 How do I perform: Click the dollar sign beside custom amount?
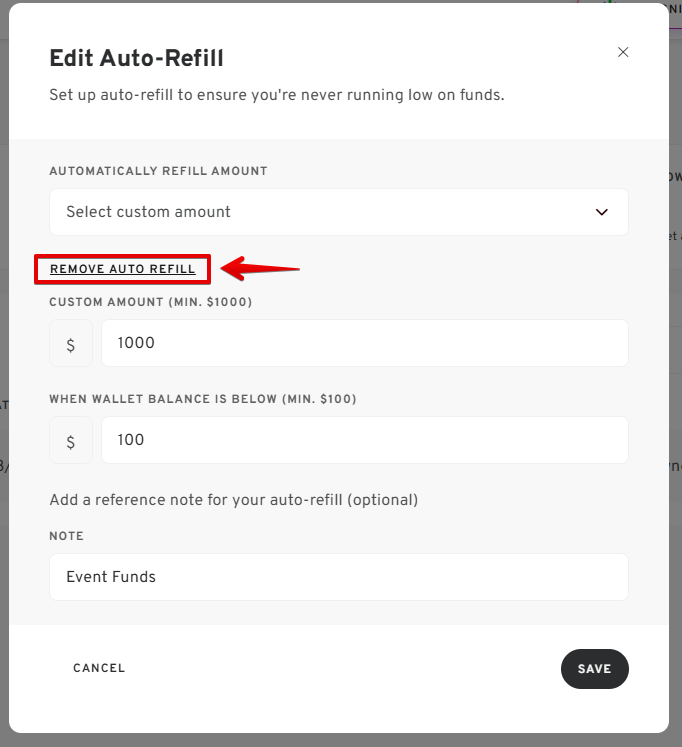(71, 344)
